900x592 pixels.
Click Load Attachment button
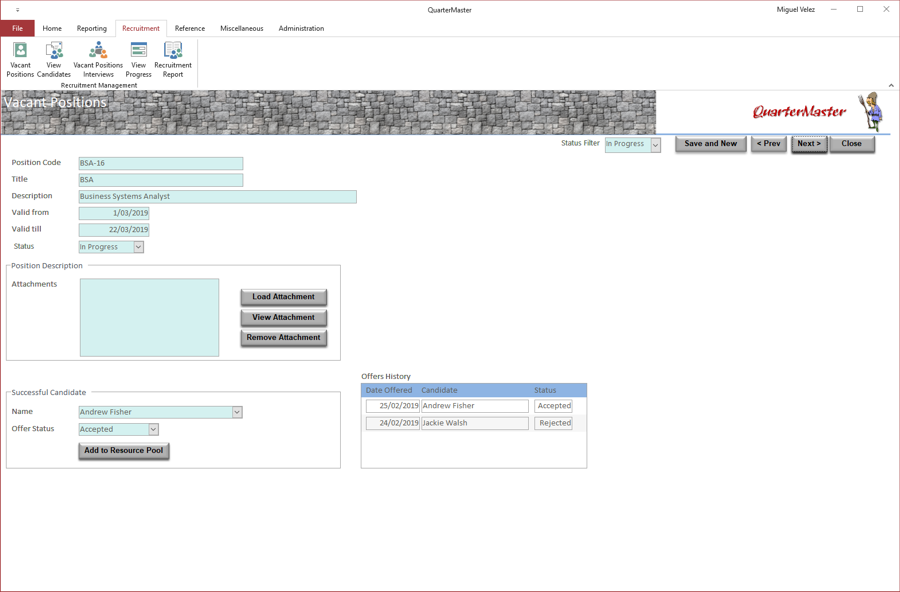[284, 297]
